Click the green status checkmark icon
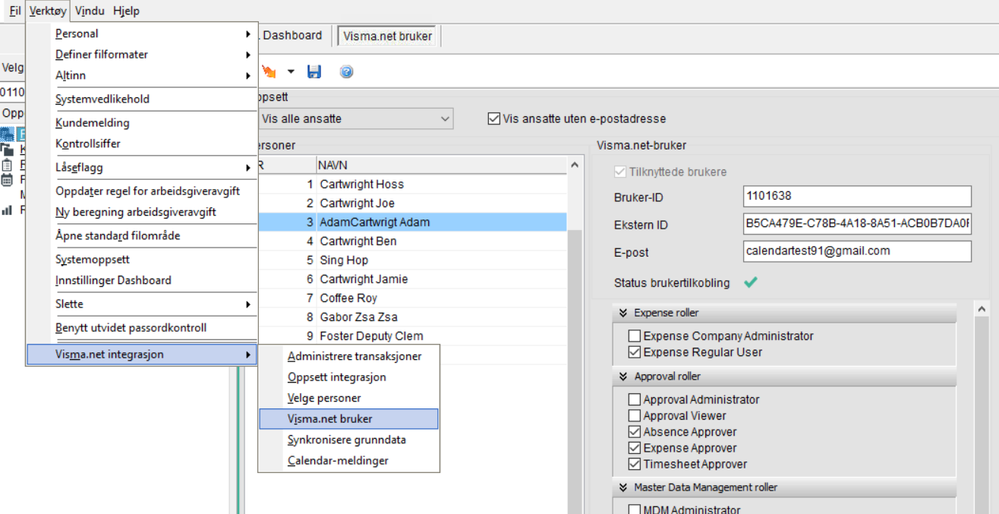The width and height of the screenshot is (999, 514). point(751,283)
